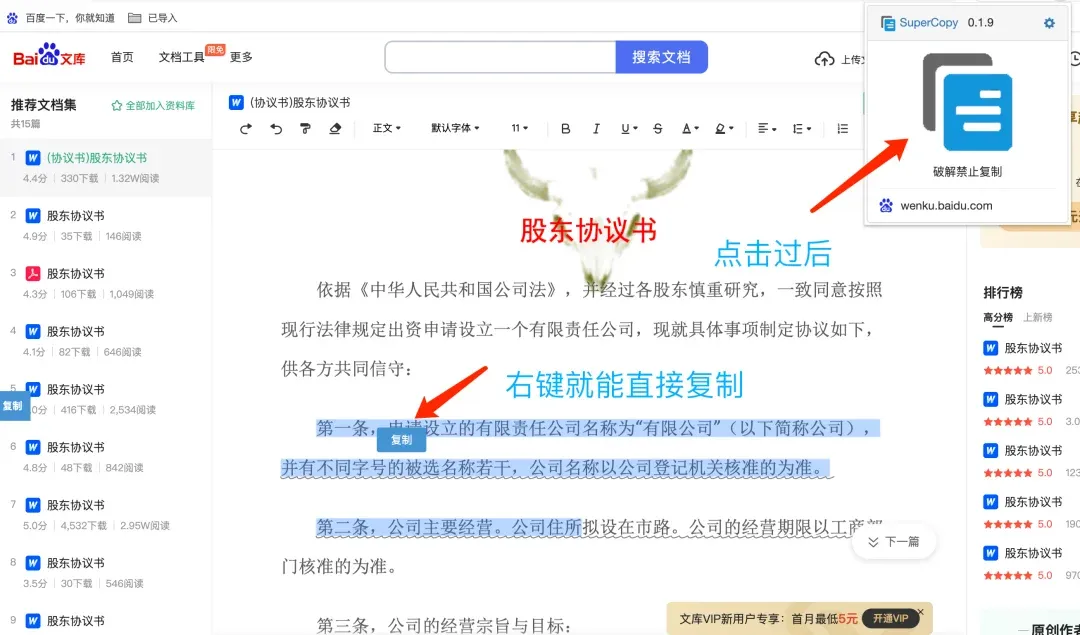Open the 已导入 bookmarks folder
This screenshot has height=635, width=1080.
coord(153,18)
